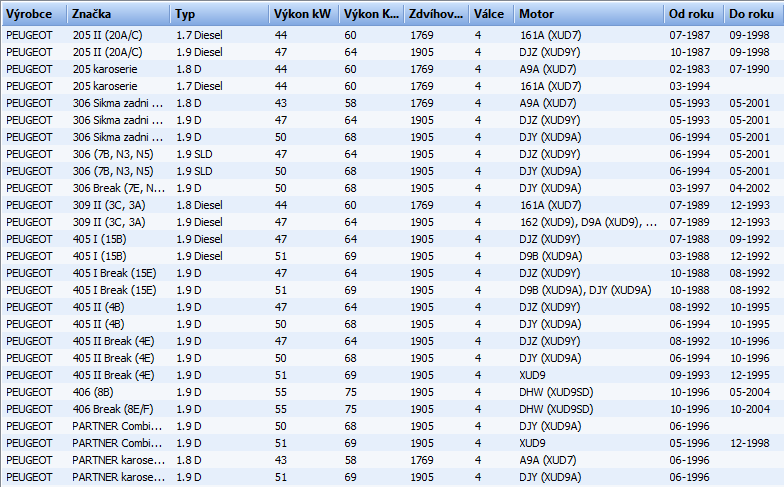Sort by the Válce column header
Screen dimensions: 784x487
492,14
